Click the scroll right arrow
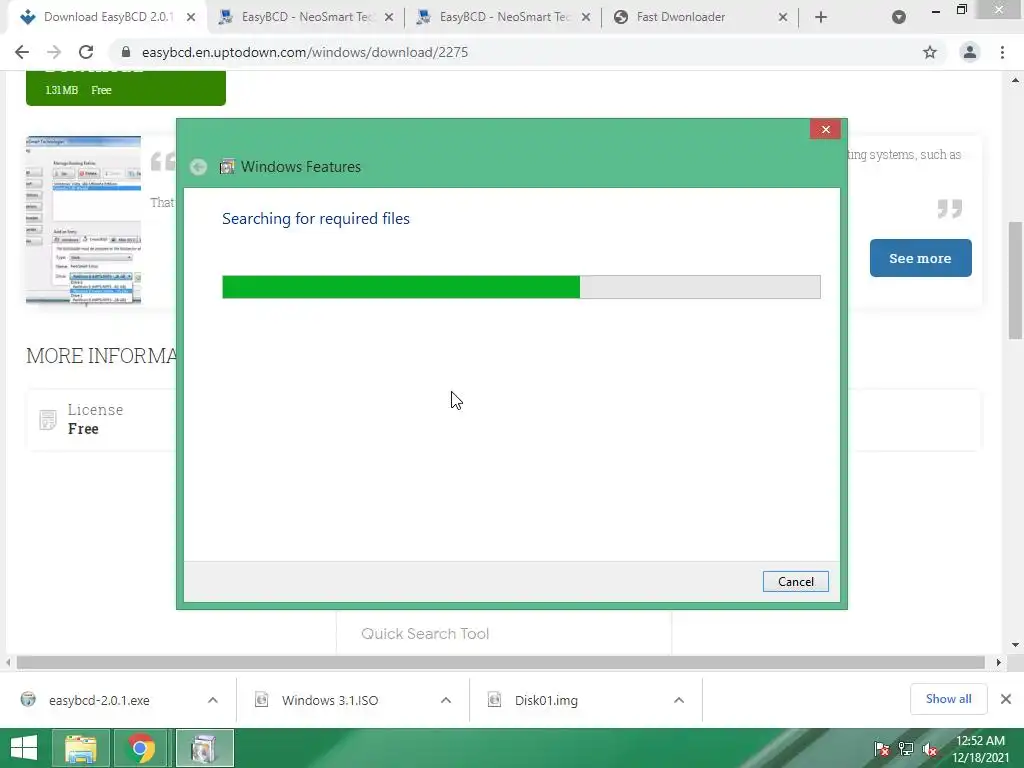 coord(999,662)
